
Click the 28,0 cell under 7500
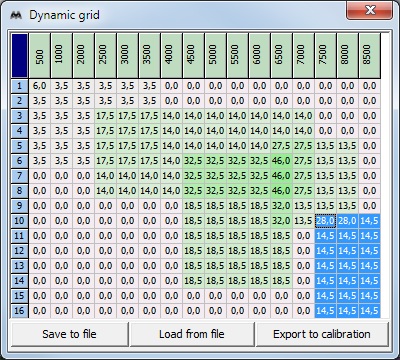(326, 221)
